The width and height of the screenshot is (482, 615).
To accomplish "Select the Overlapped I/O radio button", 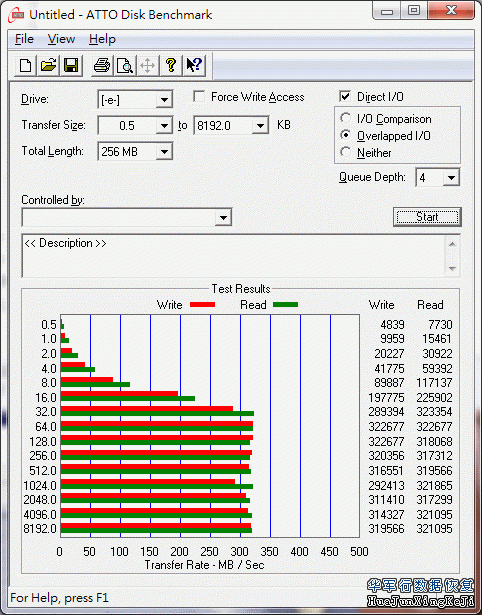I will (346, 135).
